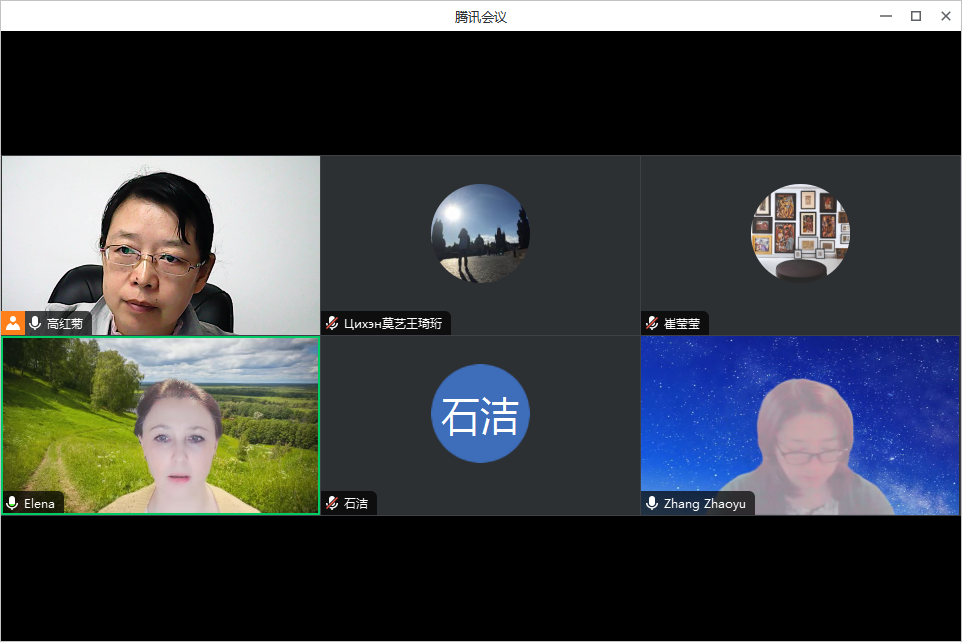The image size is (962, 642).
Task: Click the muted mic icon next to 石洁 label
Action: [x=332, y=503]
